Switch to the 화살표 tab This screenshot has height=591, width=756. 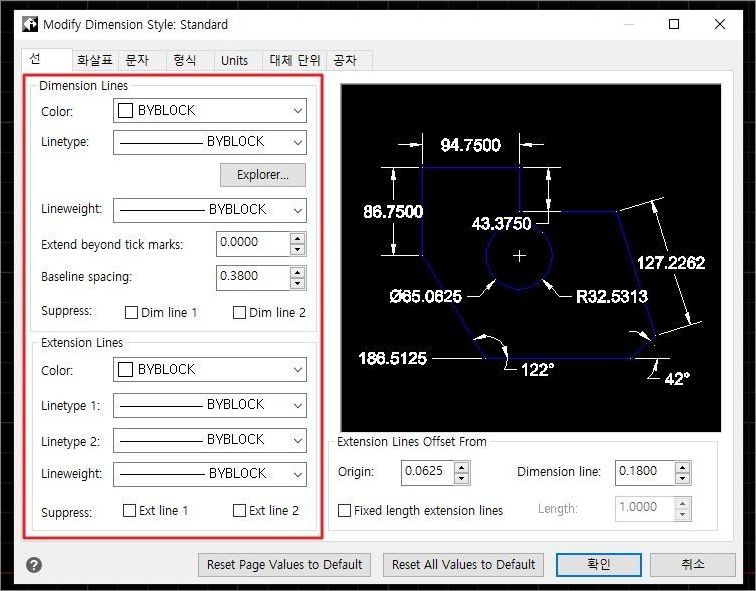[x=94, y=60]
